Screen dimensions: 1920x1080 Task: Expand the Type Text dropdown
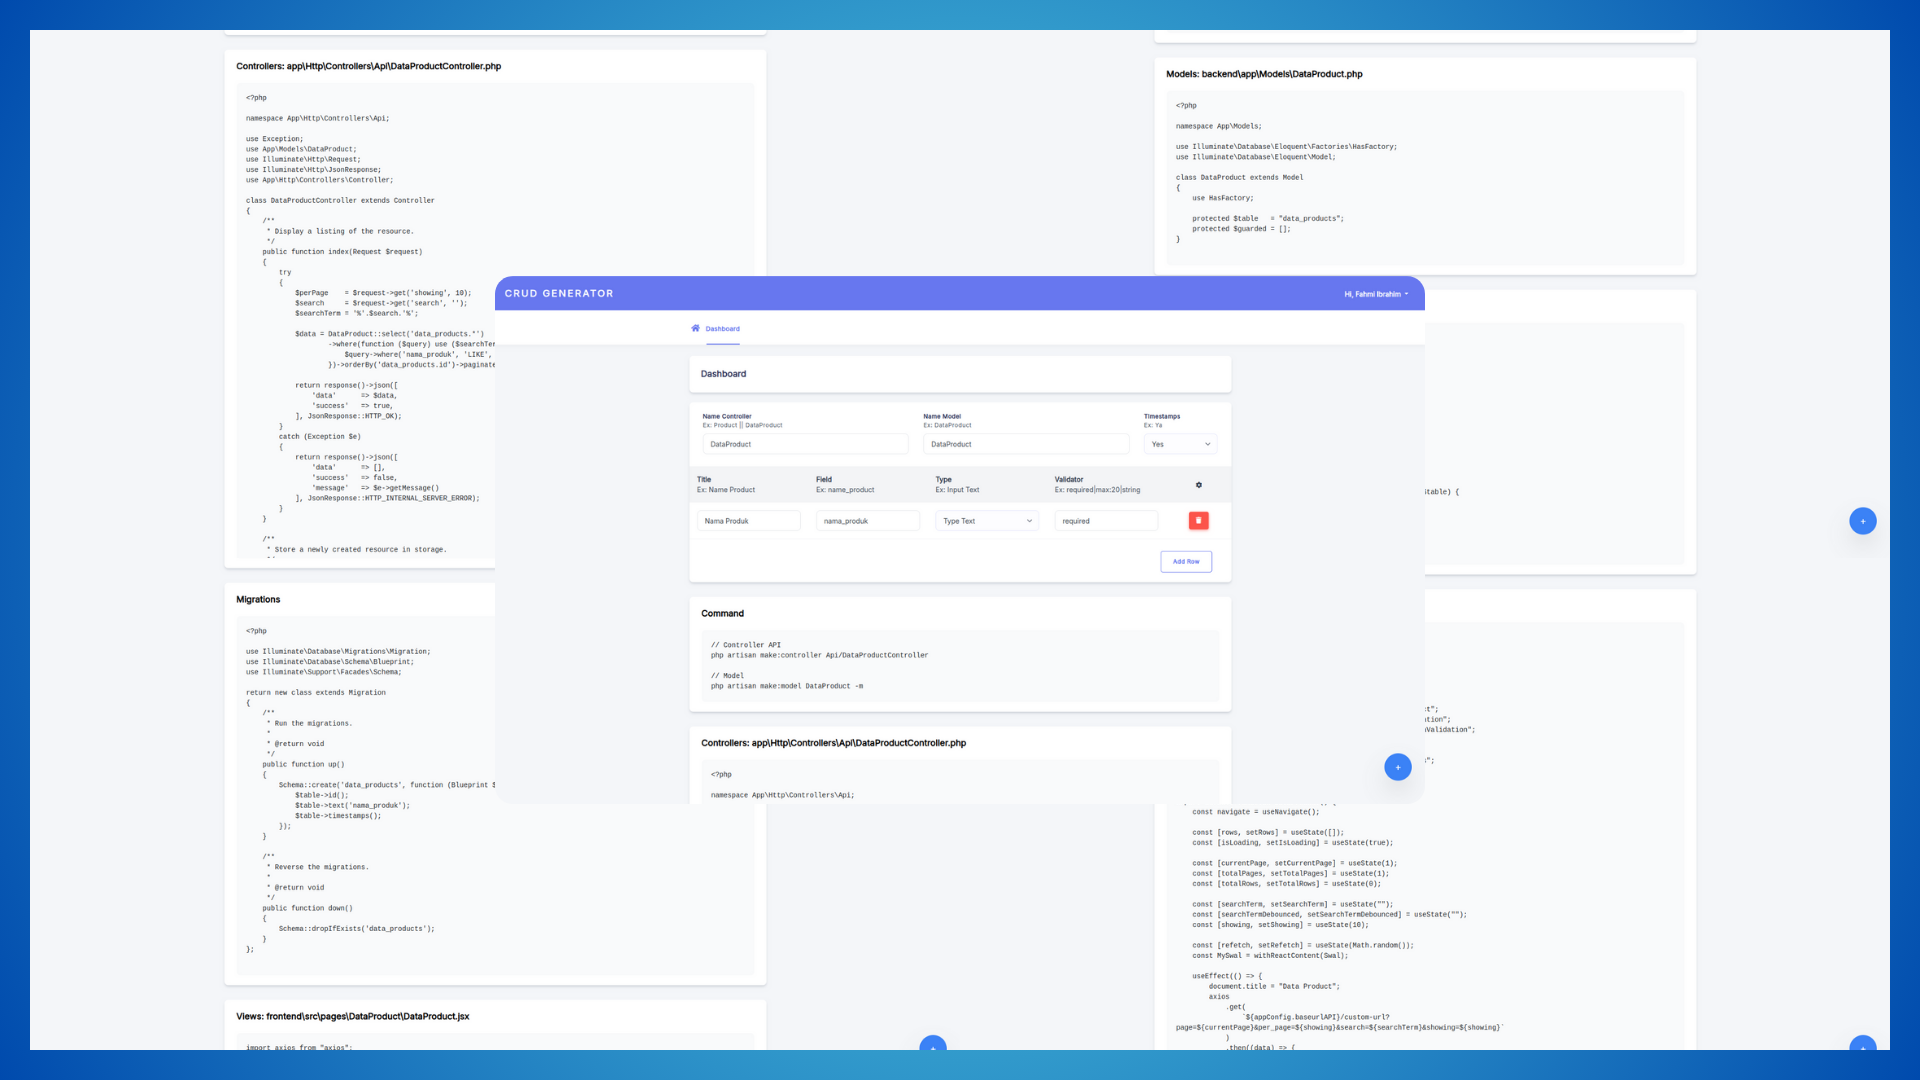pyautogui.click(x=986, y=521)
